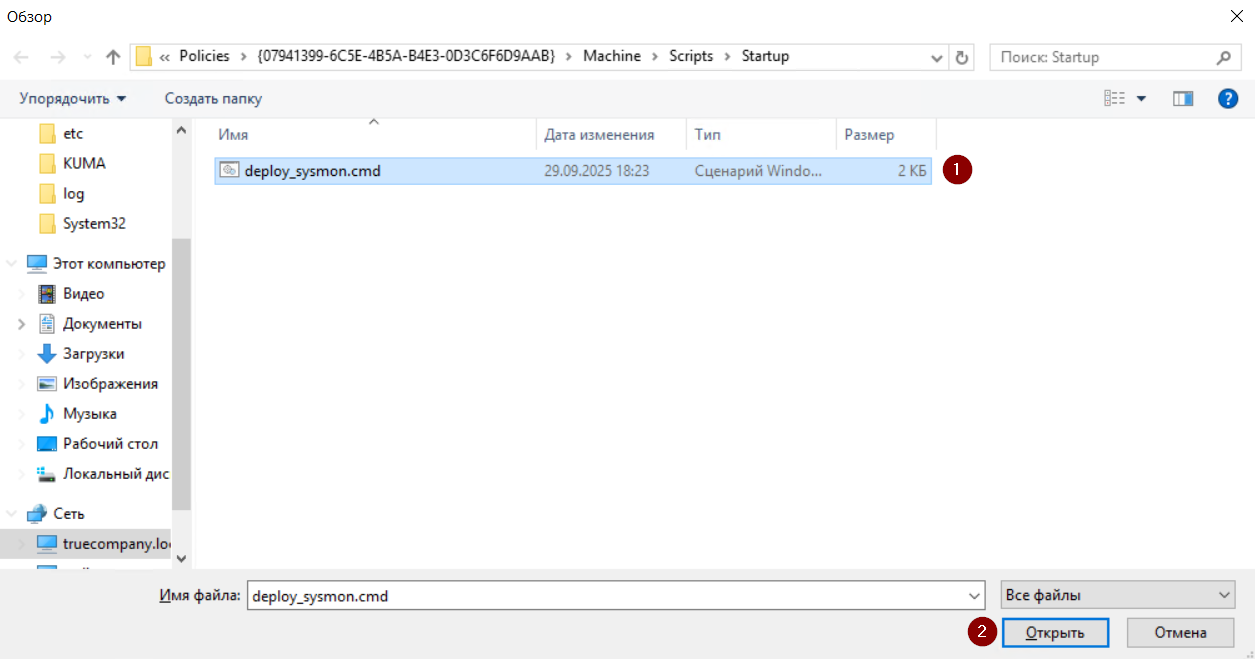Open the Упорядочить menu
This screenshot has height=659, width=1255.
73,99
